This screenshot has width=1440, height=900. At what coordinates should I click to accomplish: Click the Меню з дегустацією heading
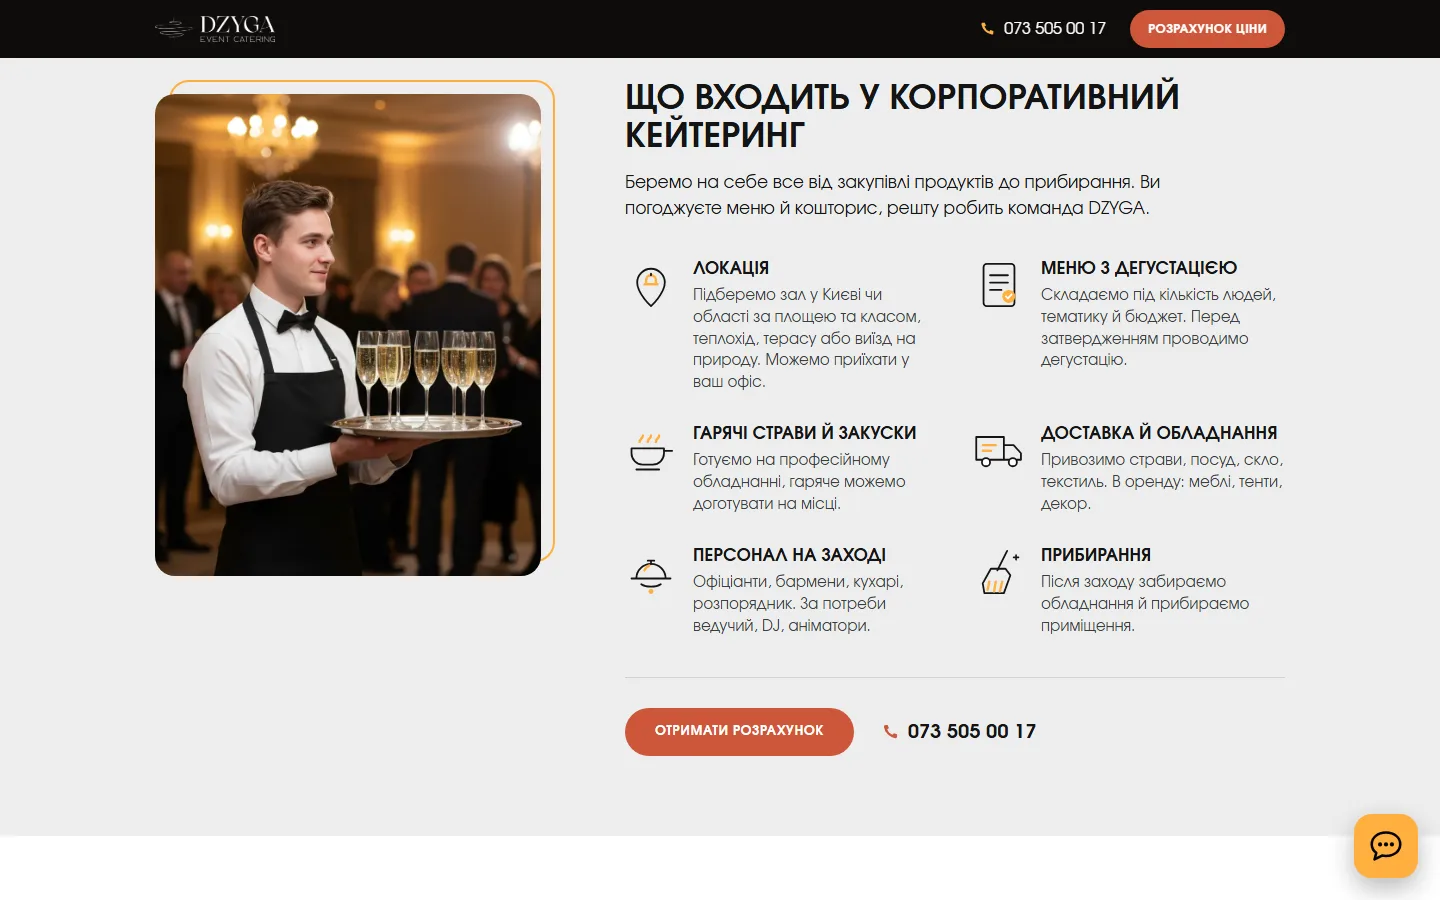coord(1139,268)
